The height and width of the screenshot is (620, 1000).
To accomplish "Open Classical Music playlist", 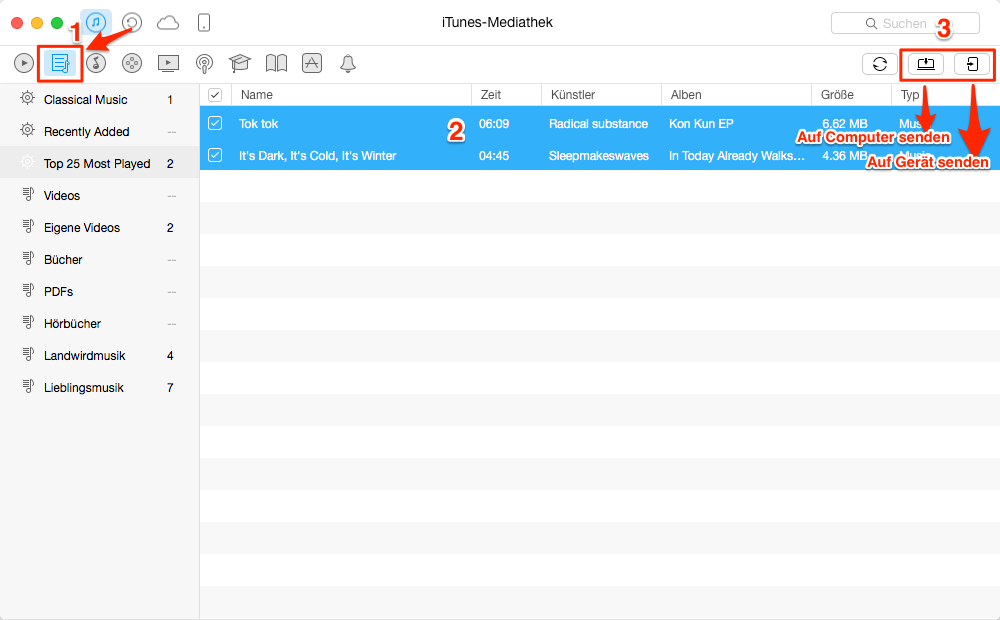I will tap(99, 100).
